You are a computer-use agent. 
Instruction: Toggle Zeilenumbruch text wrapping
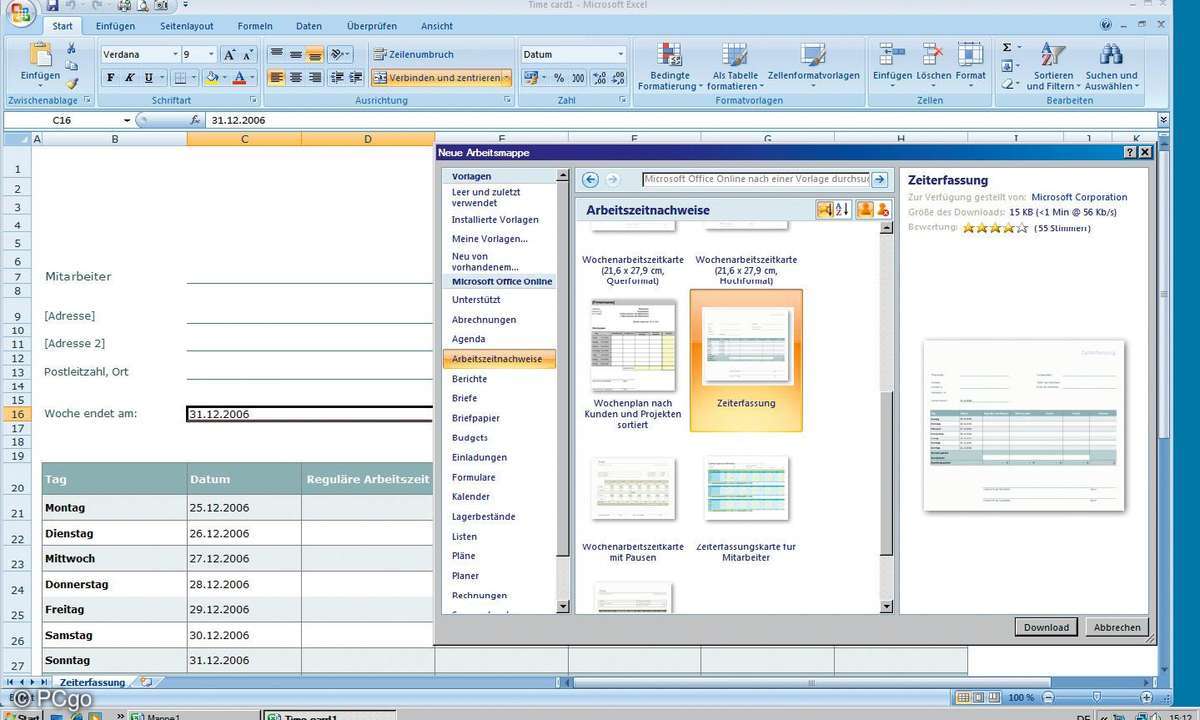413,54
